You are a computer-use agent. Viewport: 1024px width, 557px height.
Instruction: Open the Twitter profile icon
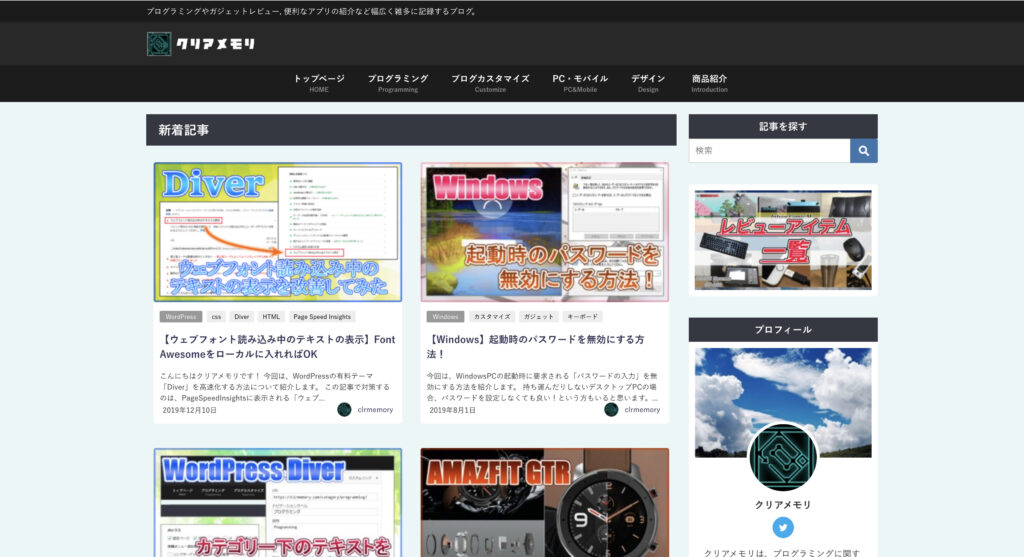pyautogui.click(x=783, y=528)
